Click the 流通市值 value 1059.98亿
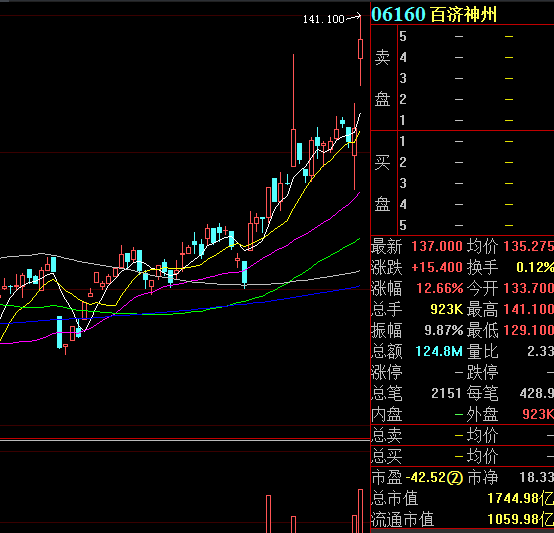The image size is (554, 533). pyautogui.click(x=520, y=520)
